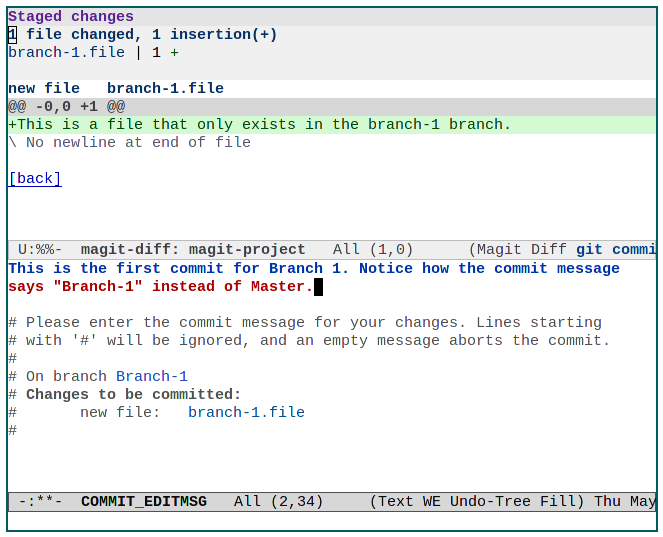This screenshot has height=537, width=663.
Task: Select the 'No newline at end of file' line
Action: point(129,142)
